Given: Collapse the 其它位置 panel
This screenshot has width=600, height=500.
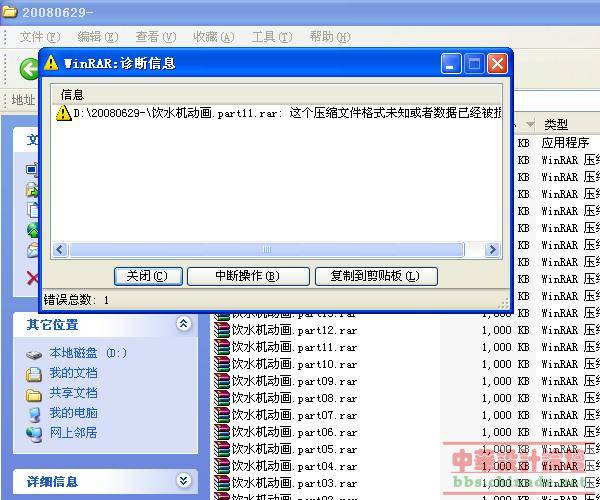Looking at the screenshot, I should coord(184,324).
